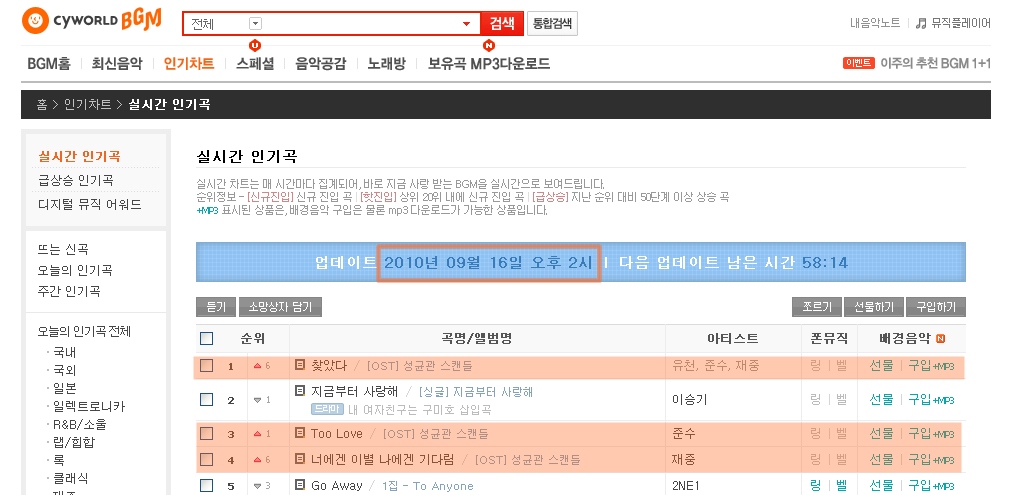Click the 이벤트 badge icon

click(x=859, y=64)
